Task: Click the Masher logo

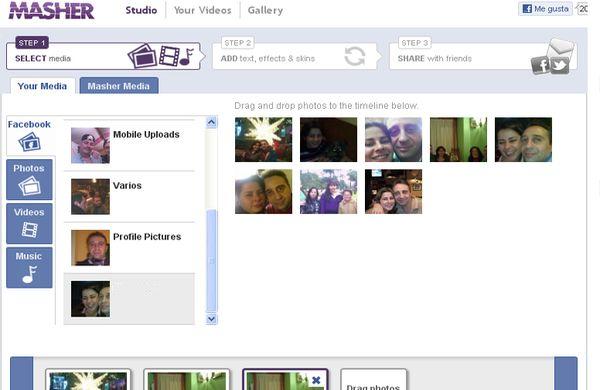Action: [51, 10]
